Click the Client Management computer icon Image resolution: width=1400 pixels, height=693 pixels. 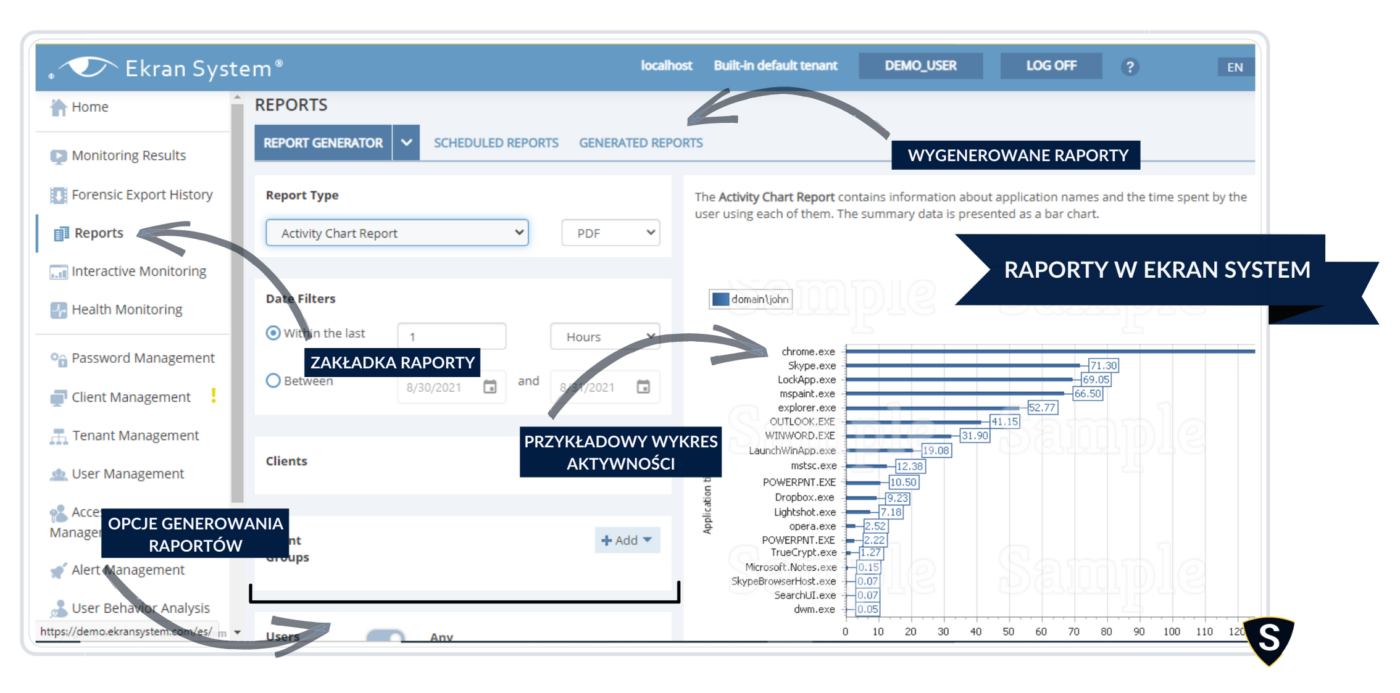58,397
